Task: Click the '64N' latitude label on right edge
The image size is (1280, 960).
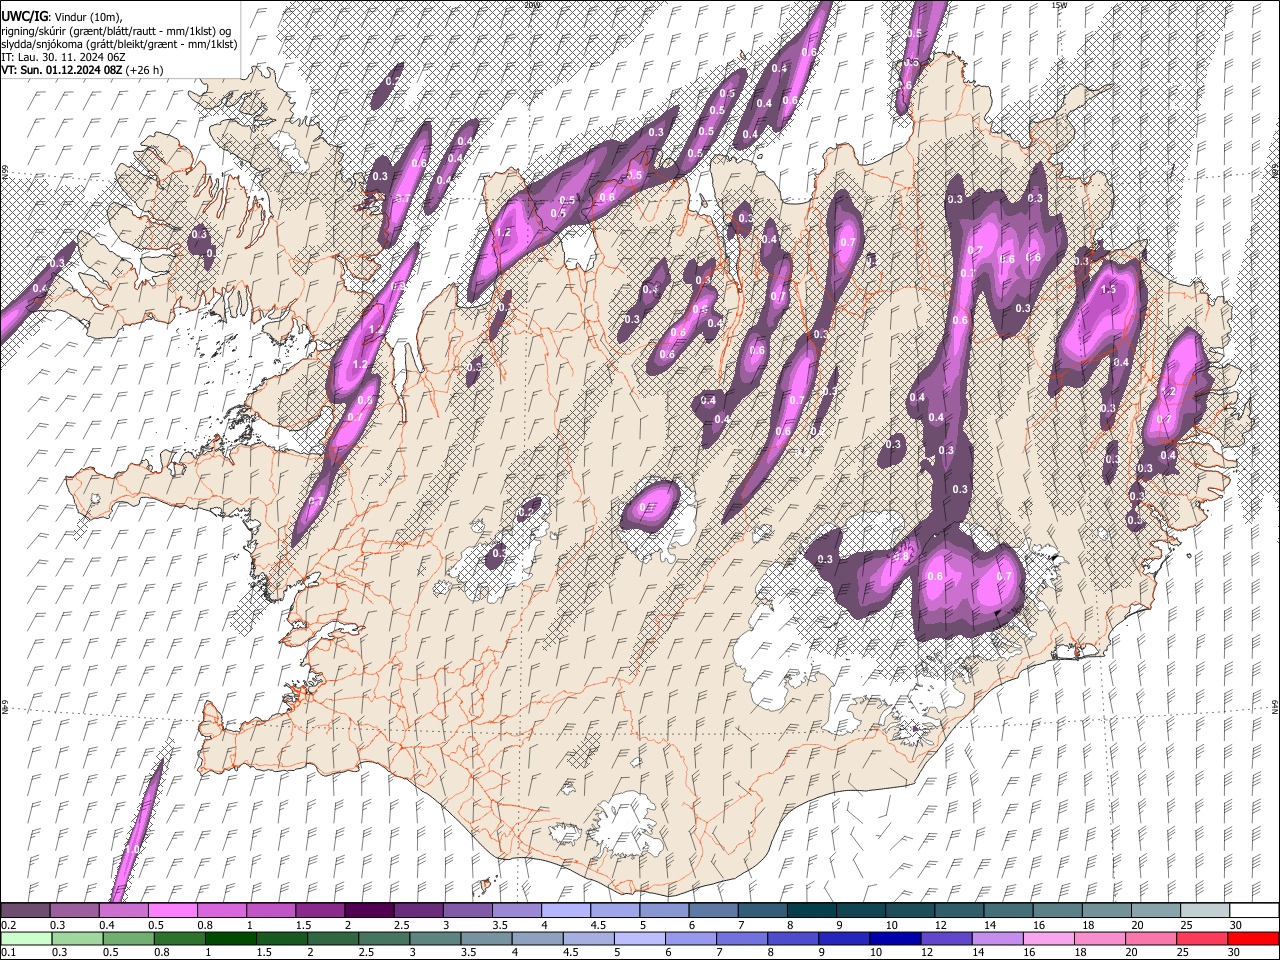Action: pos(1275,706)
